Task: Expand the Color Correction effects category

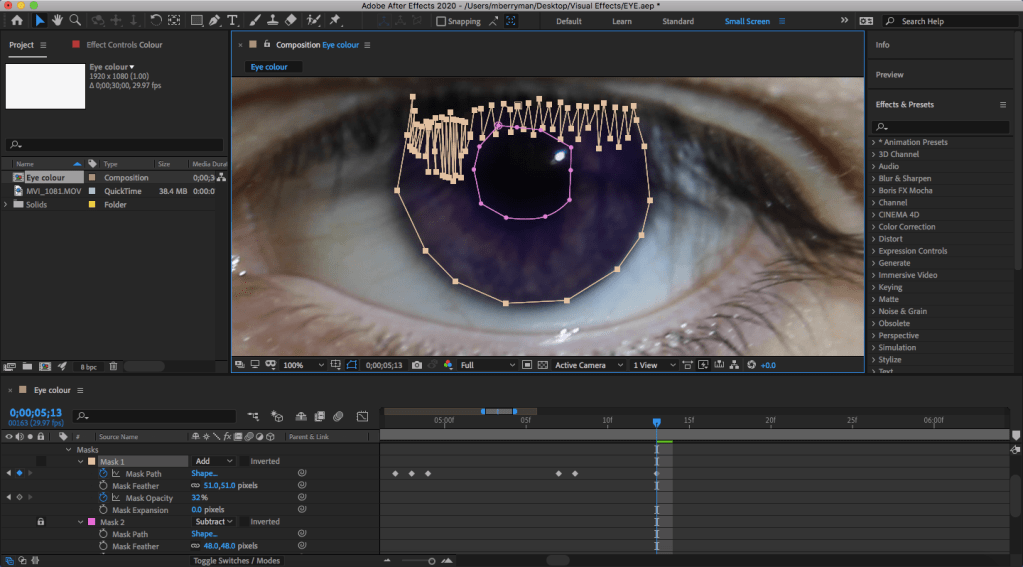Action: pos(906,227)
